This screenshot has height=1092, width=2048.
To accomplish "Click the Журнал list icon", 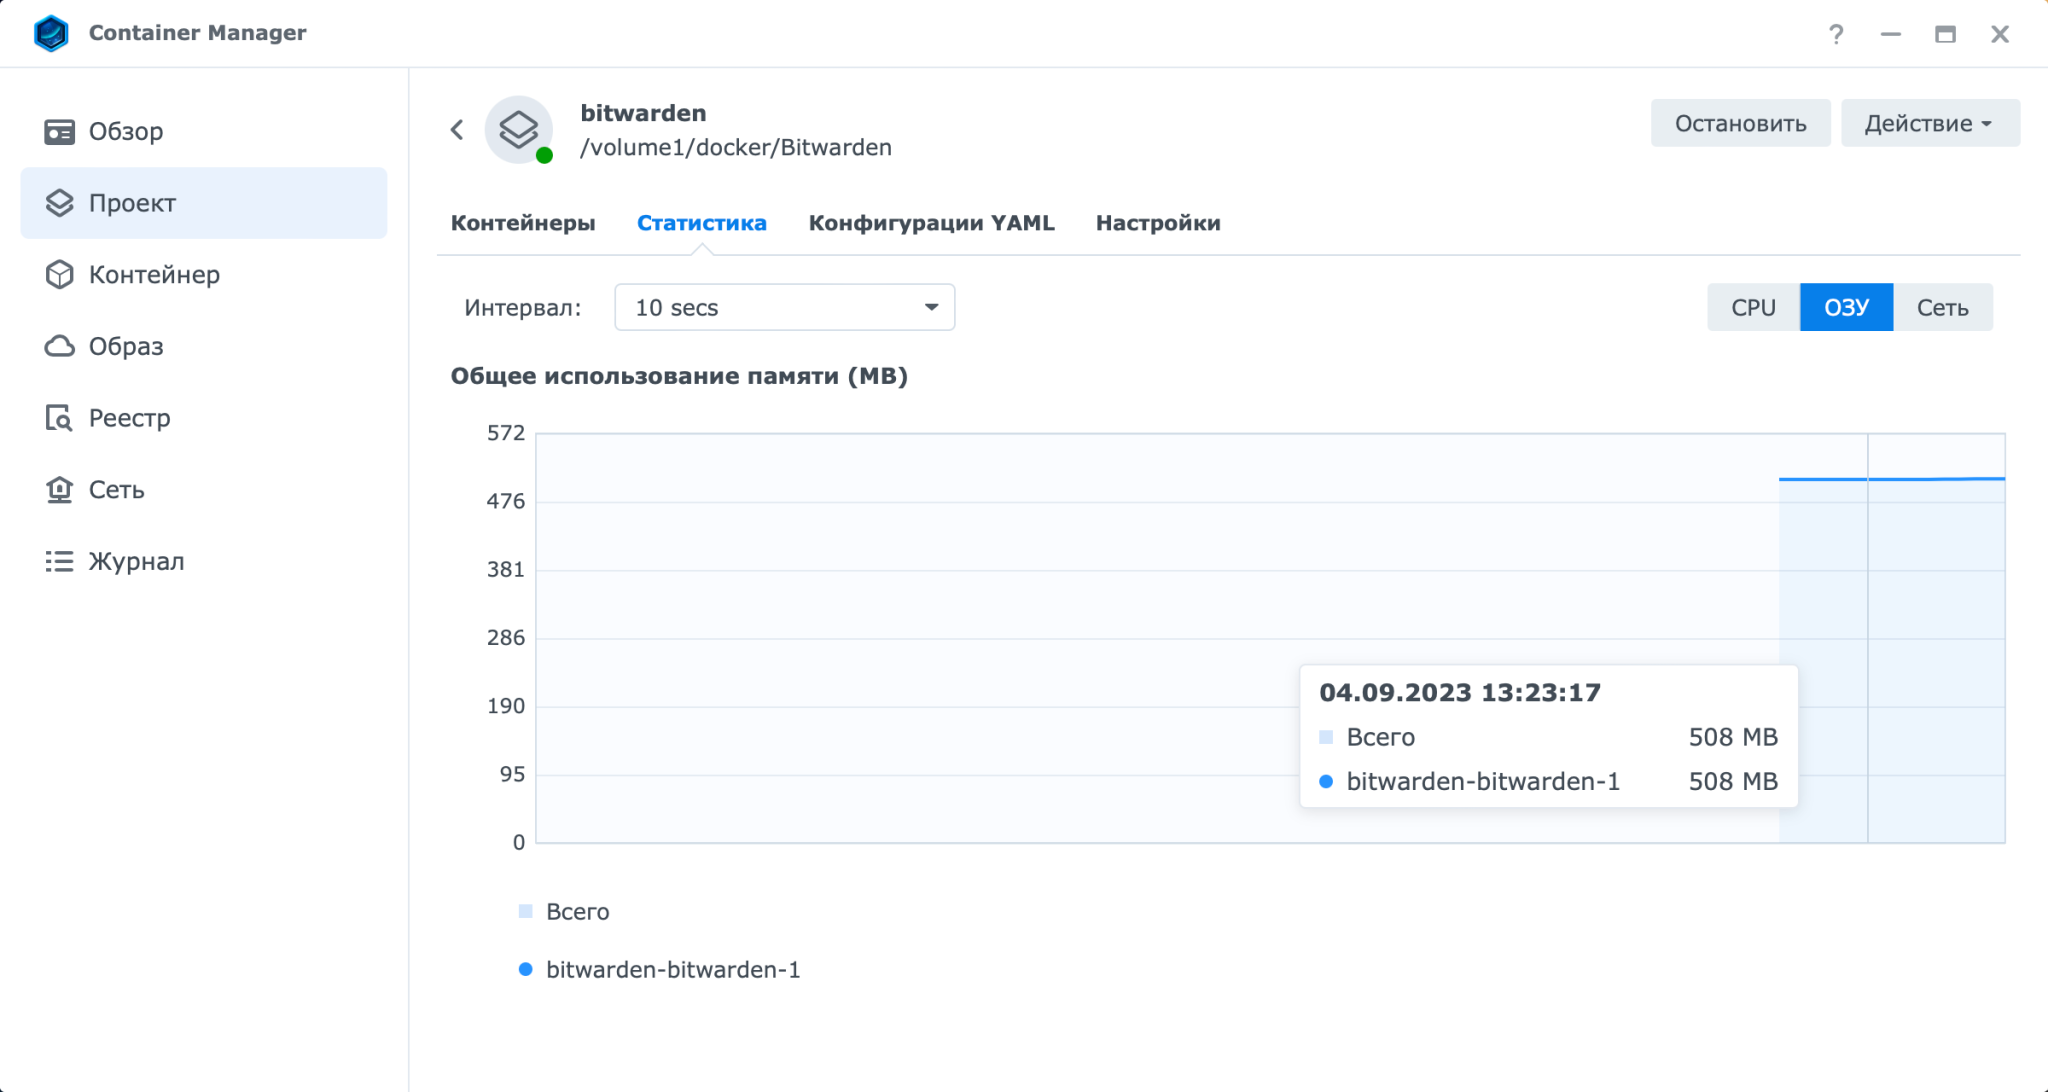I will click(59, 561).
